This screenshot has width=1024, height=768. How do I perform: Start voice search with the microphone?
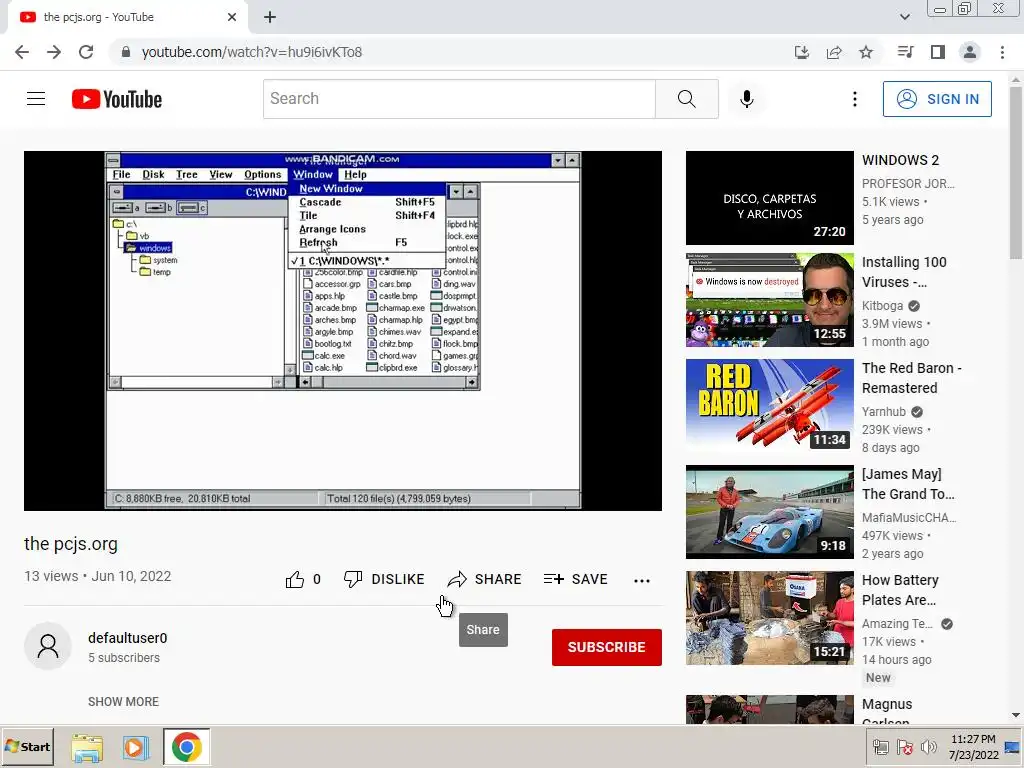(746, 99)
